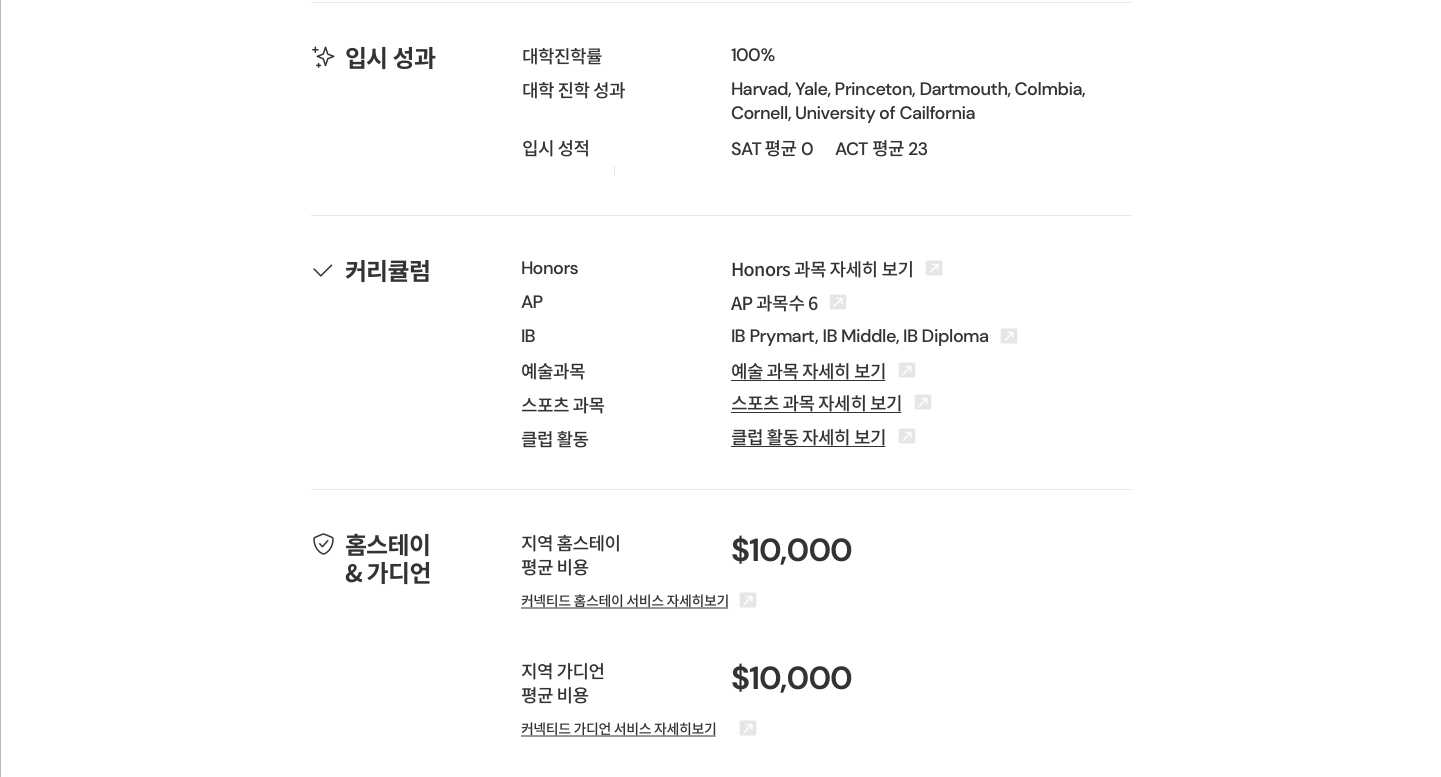The width and height of the screenshot is (1441, 777).
Task: Click the shield icon beside 홈스테이 & 가디언
Action: pos(323,545)
